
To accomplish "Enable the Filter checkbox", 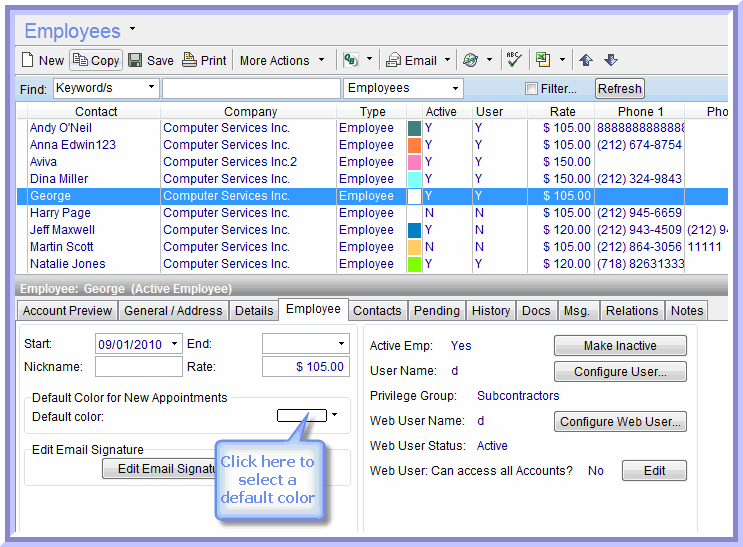I will (532, 89).
